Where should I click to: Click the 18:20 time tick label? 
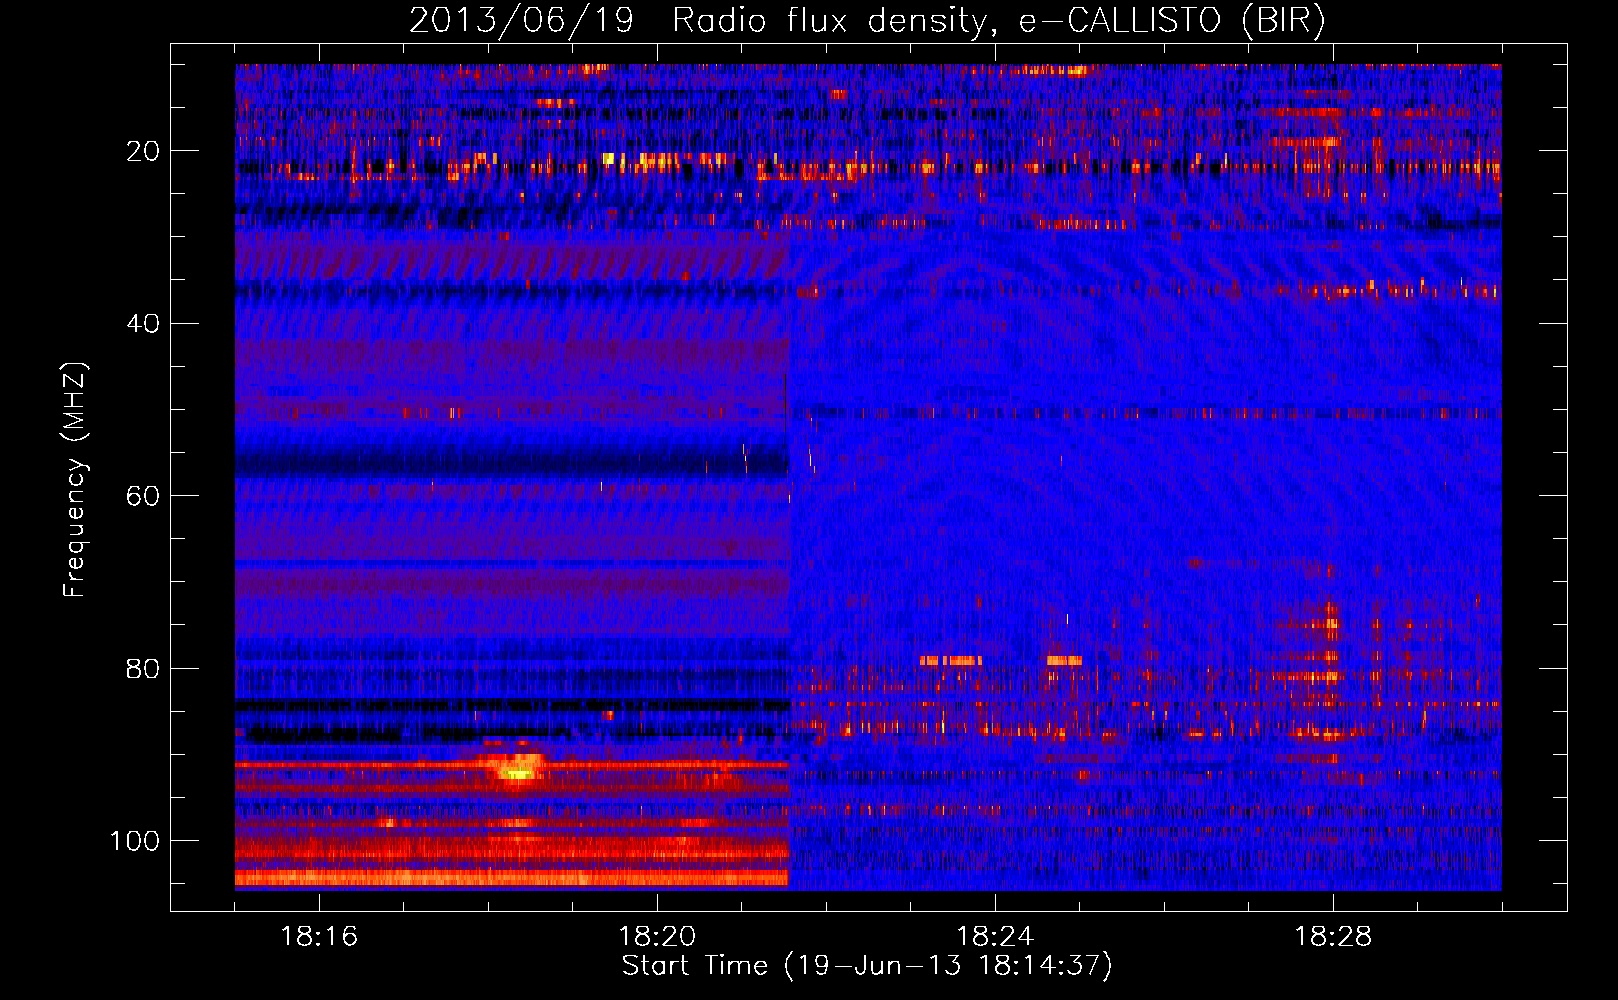pos(657,937)
